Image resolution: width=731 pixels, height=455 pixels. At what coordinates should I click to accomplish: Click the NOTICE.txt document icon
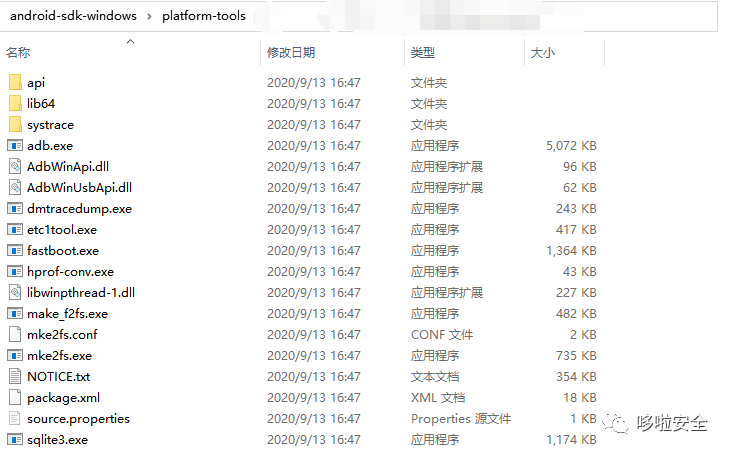(15, 376)
